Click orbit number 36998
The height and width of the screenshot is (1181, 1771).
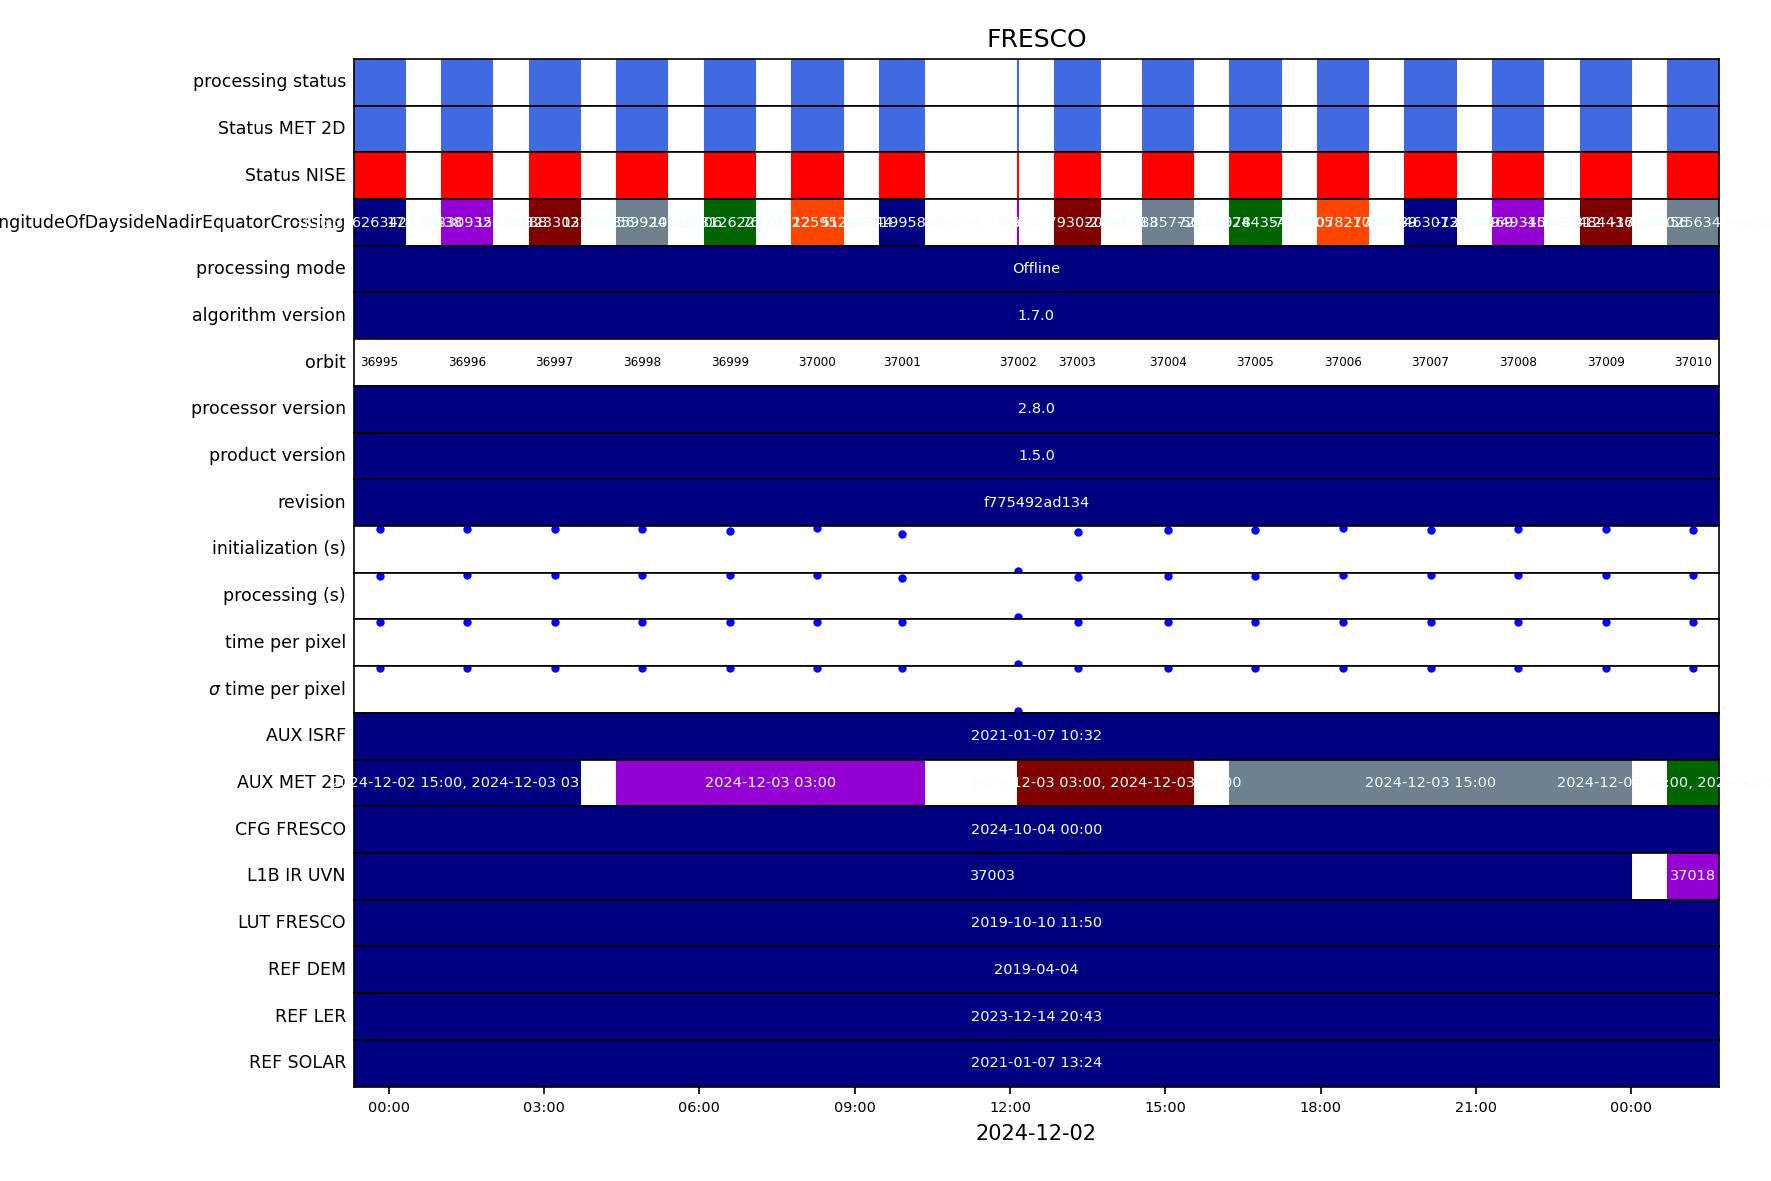click(642, 362)
